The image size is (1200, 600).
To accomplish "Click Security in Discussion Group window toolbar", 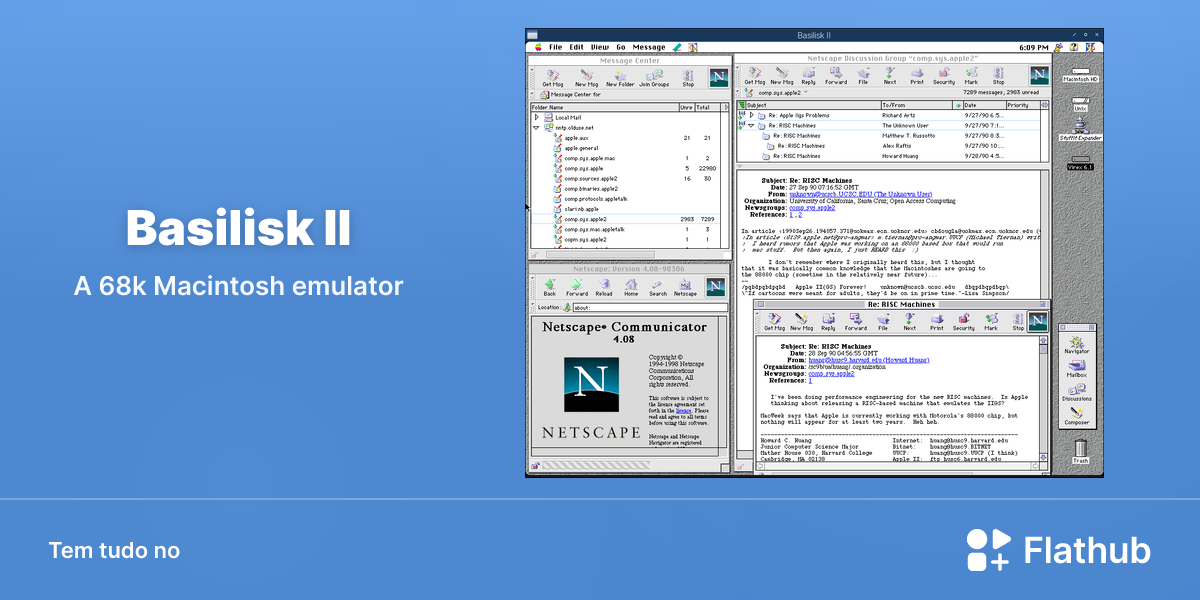I will (944, 76).
